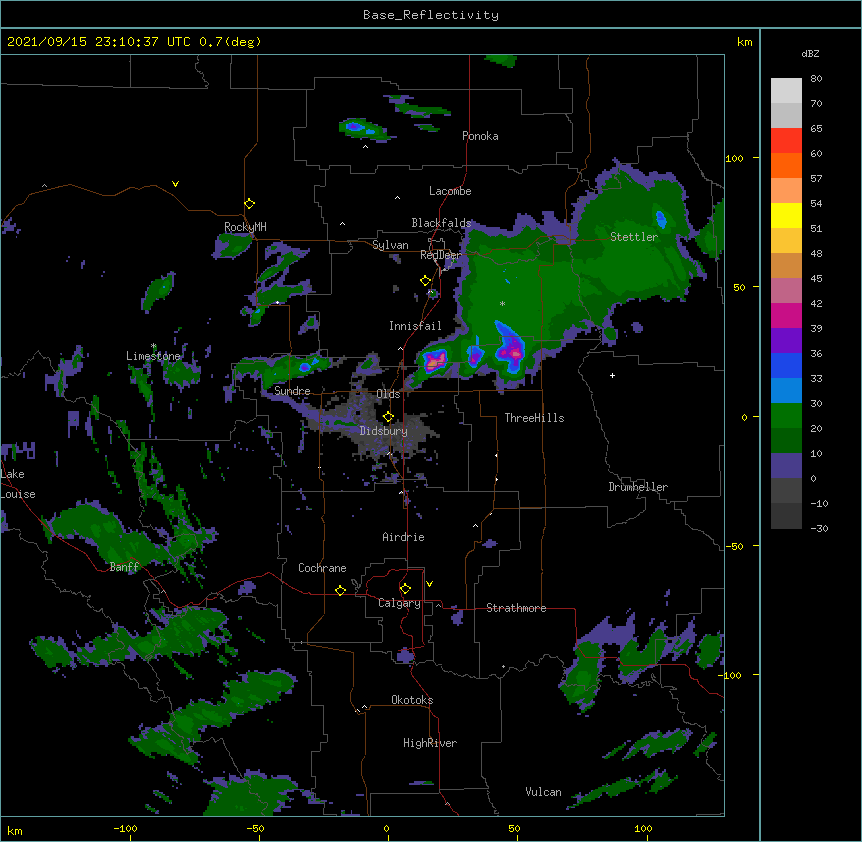The height and width of the screenshot is (842, 862).
Task: Click the Banff label
Action: click(x=124, y=567)
